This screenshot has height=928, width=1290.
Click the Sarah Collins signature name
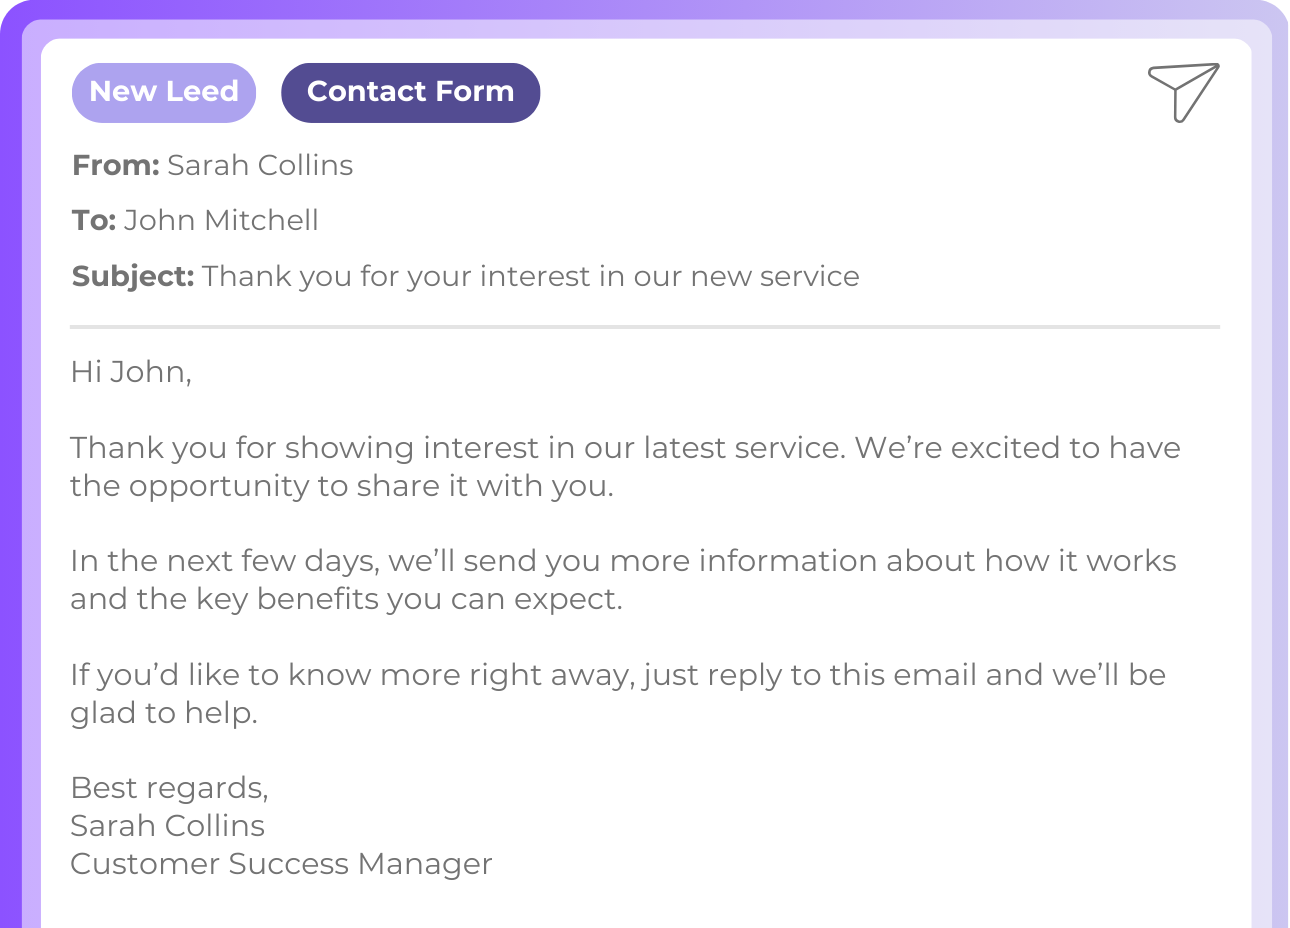(167, 826)
